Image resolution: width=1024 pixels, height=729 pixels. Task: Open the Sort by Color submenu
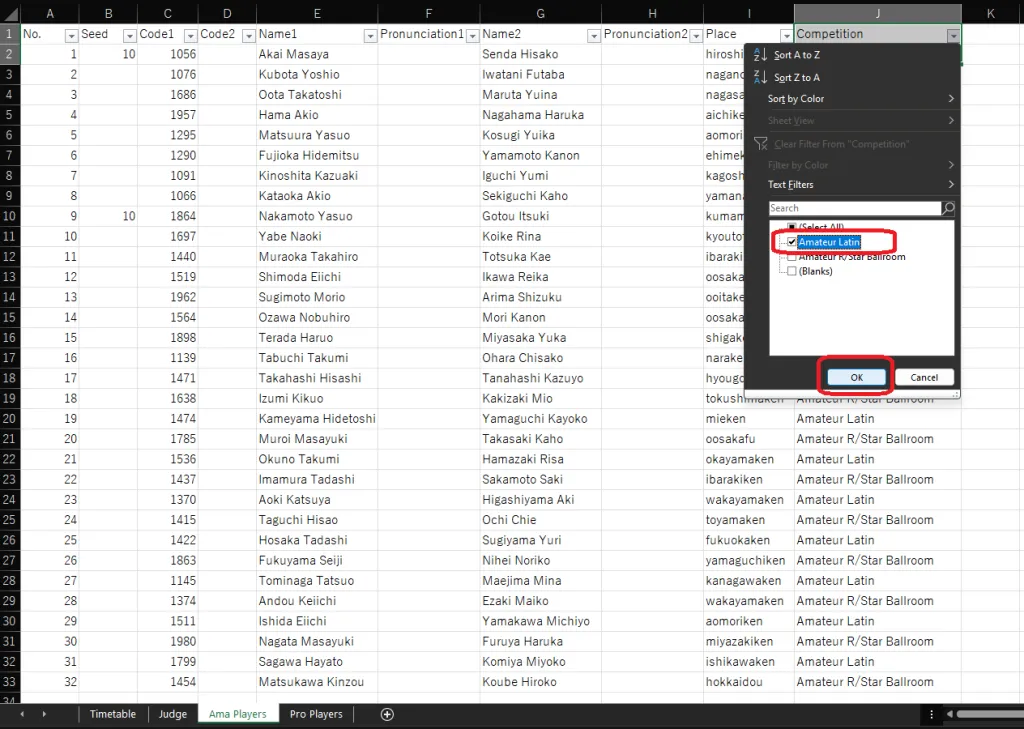(x=860, y=99)
